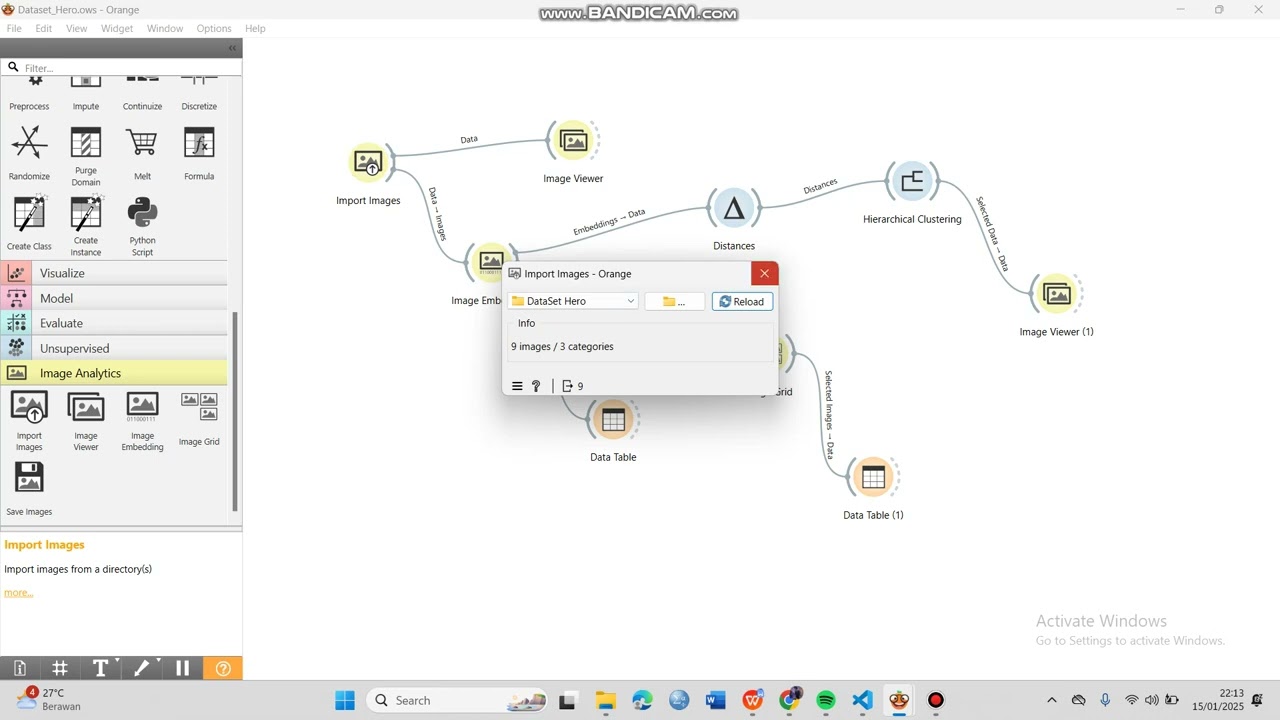The image size is (1280, 720).
Task: Open help question mark in Import Images dialog
Action: 536,386
